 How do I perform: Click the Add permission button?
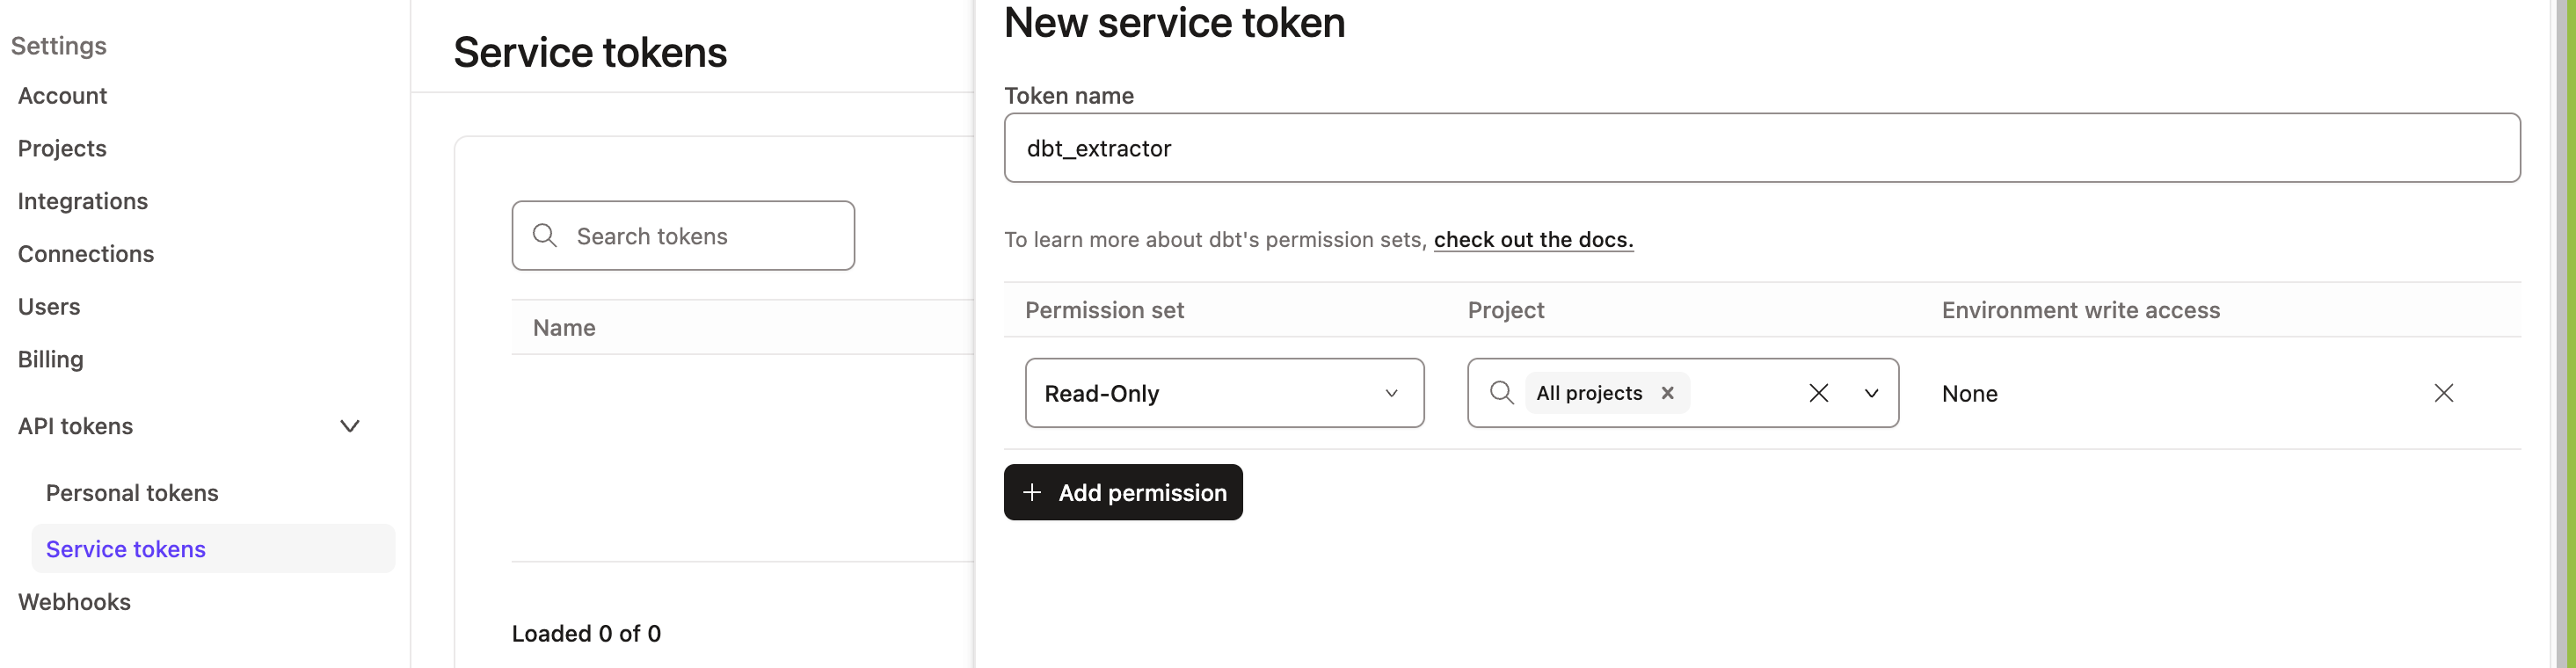tap(1122, 492)
